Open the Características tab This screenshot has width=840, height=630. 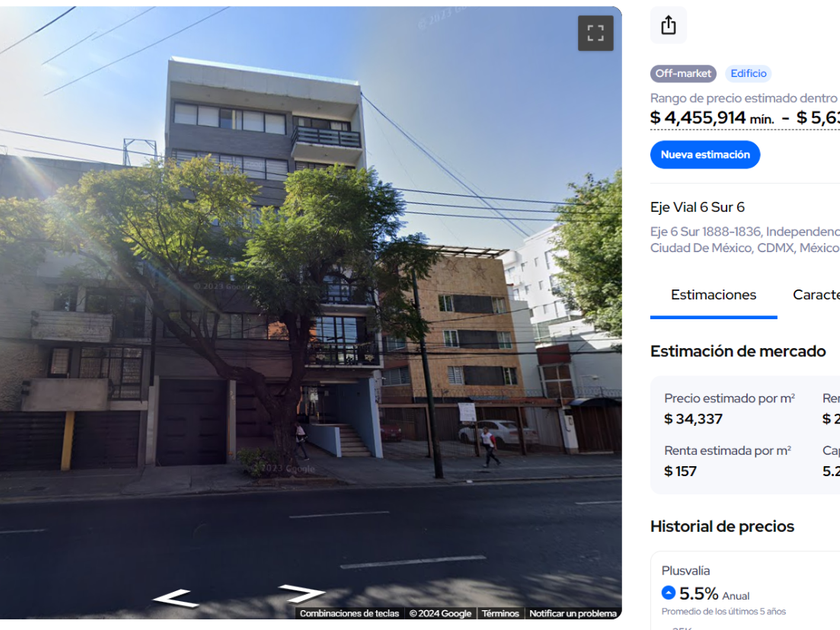click(815, 295)
